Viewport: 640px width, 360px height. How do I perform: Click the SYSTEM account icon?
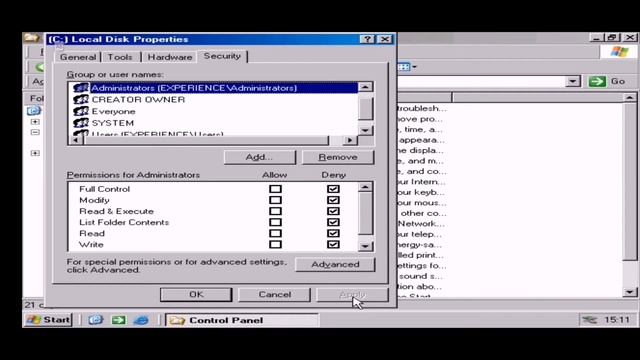(81, 123)
